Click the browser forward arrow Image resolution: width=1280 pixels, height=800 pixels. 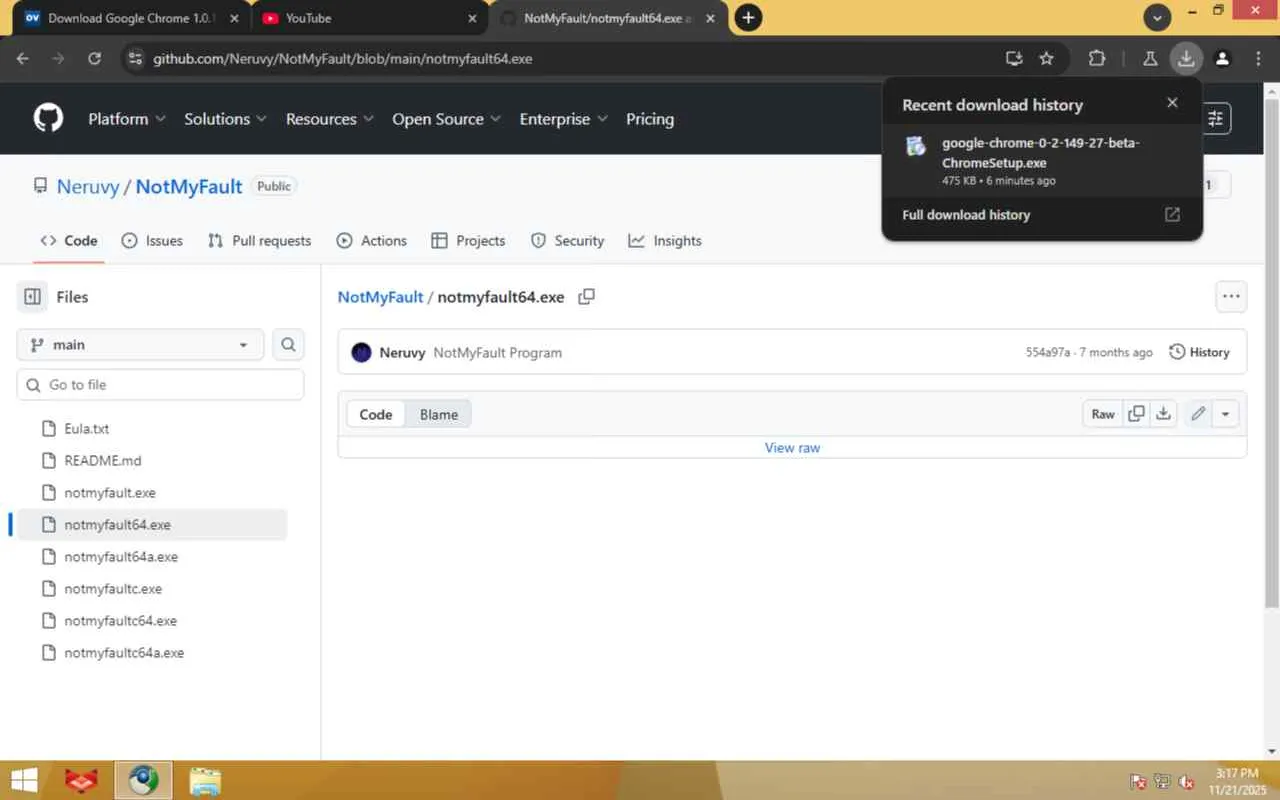coord(58,59)
